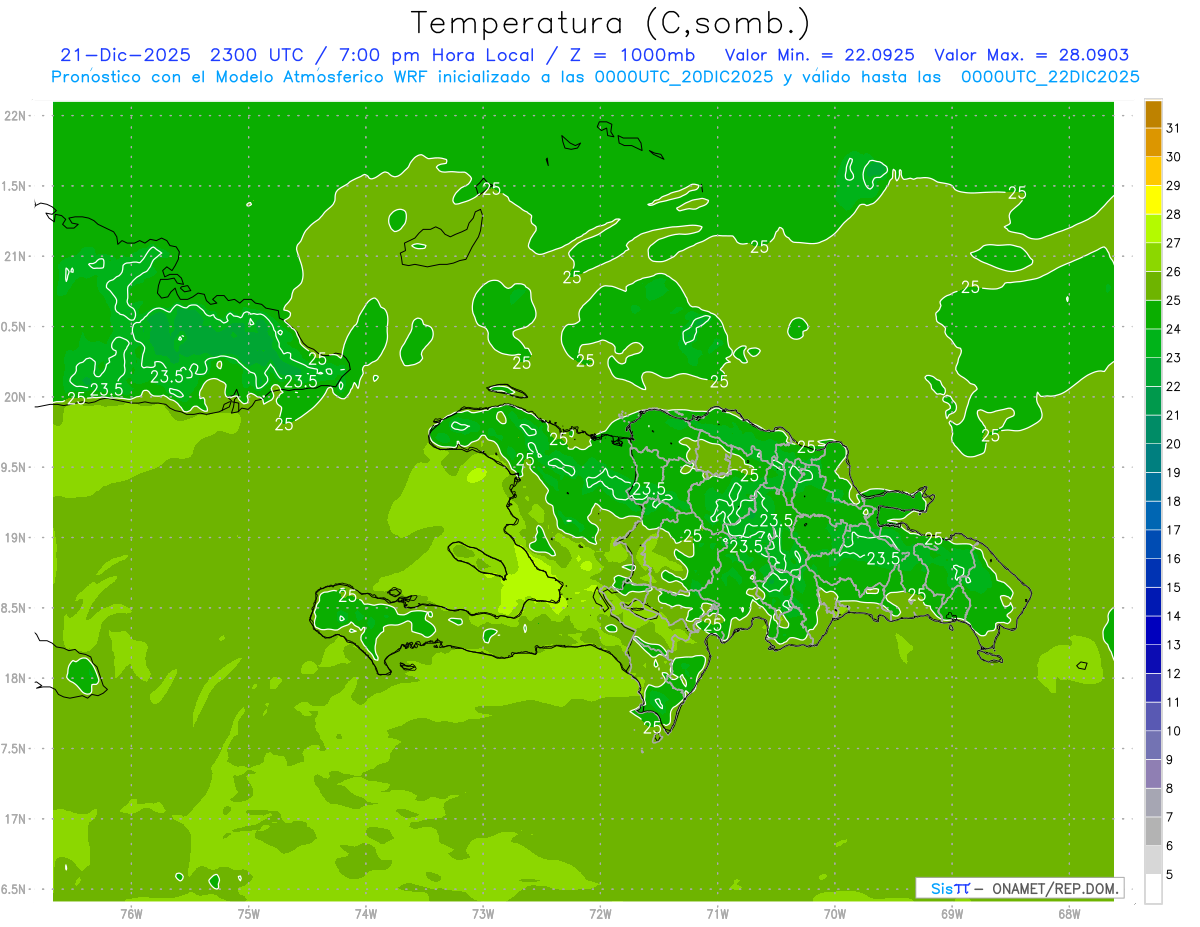Pick the dark orange swatch above 31

pyautogui.click(x=1153, y=114)
